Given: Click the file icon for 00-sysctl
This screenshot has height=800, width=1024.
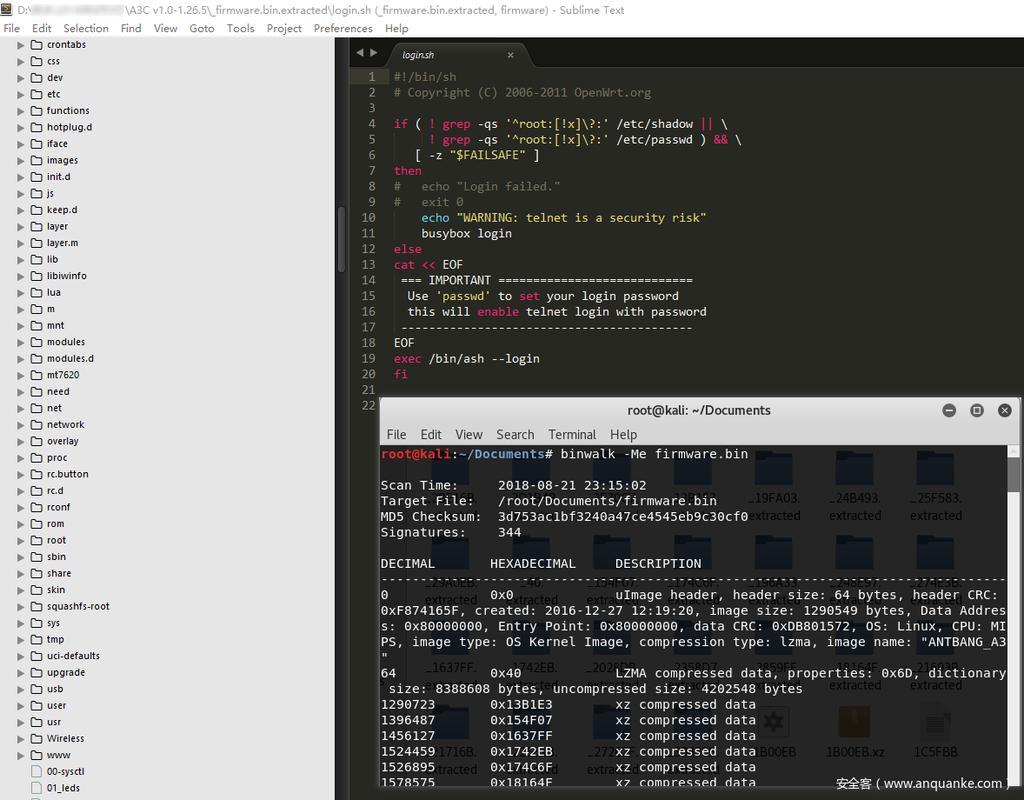Looking at the screenshot, I should coord(36,772).
